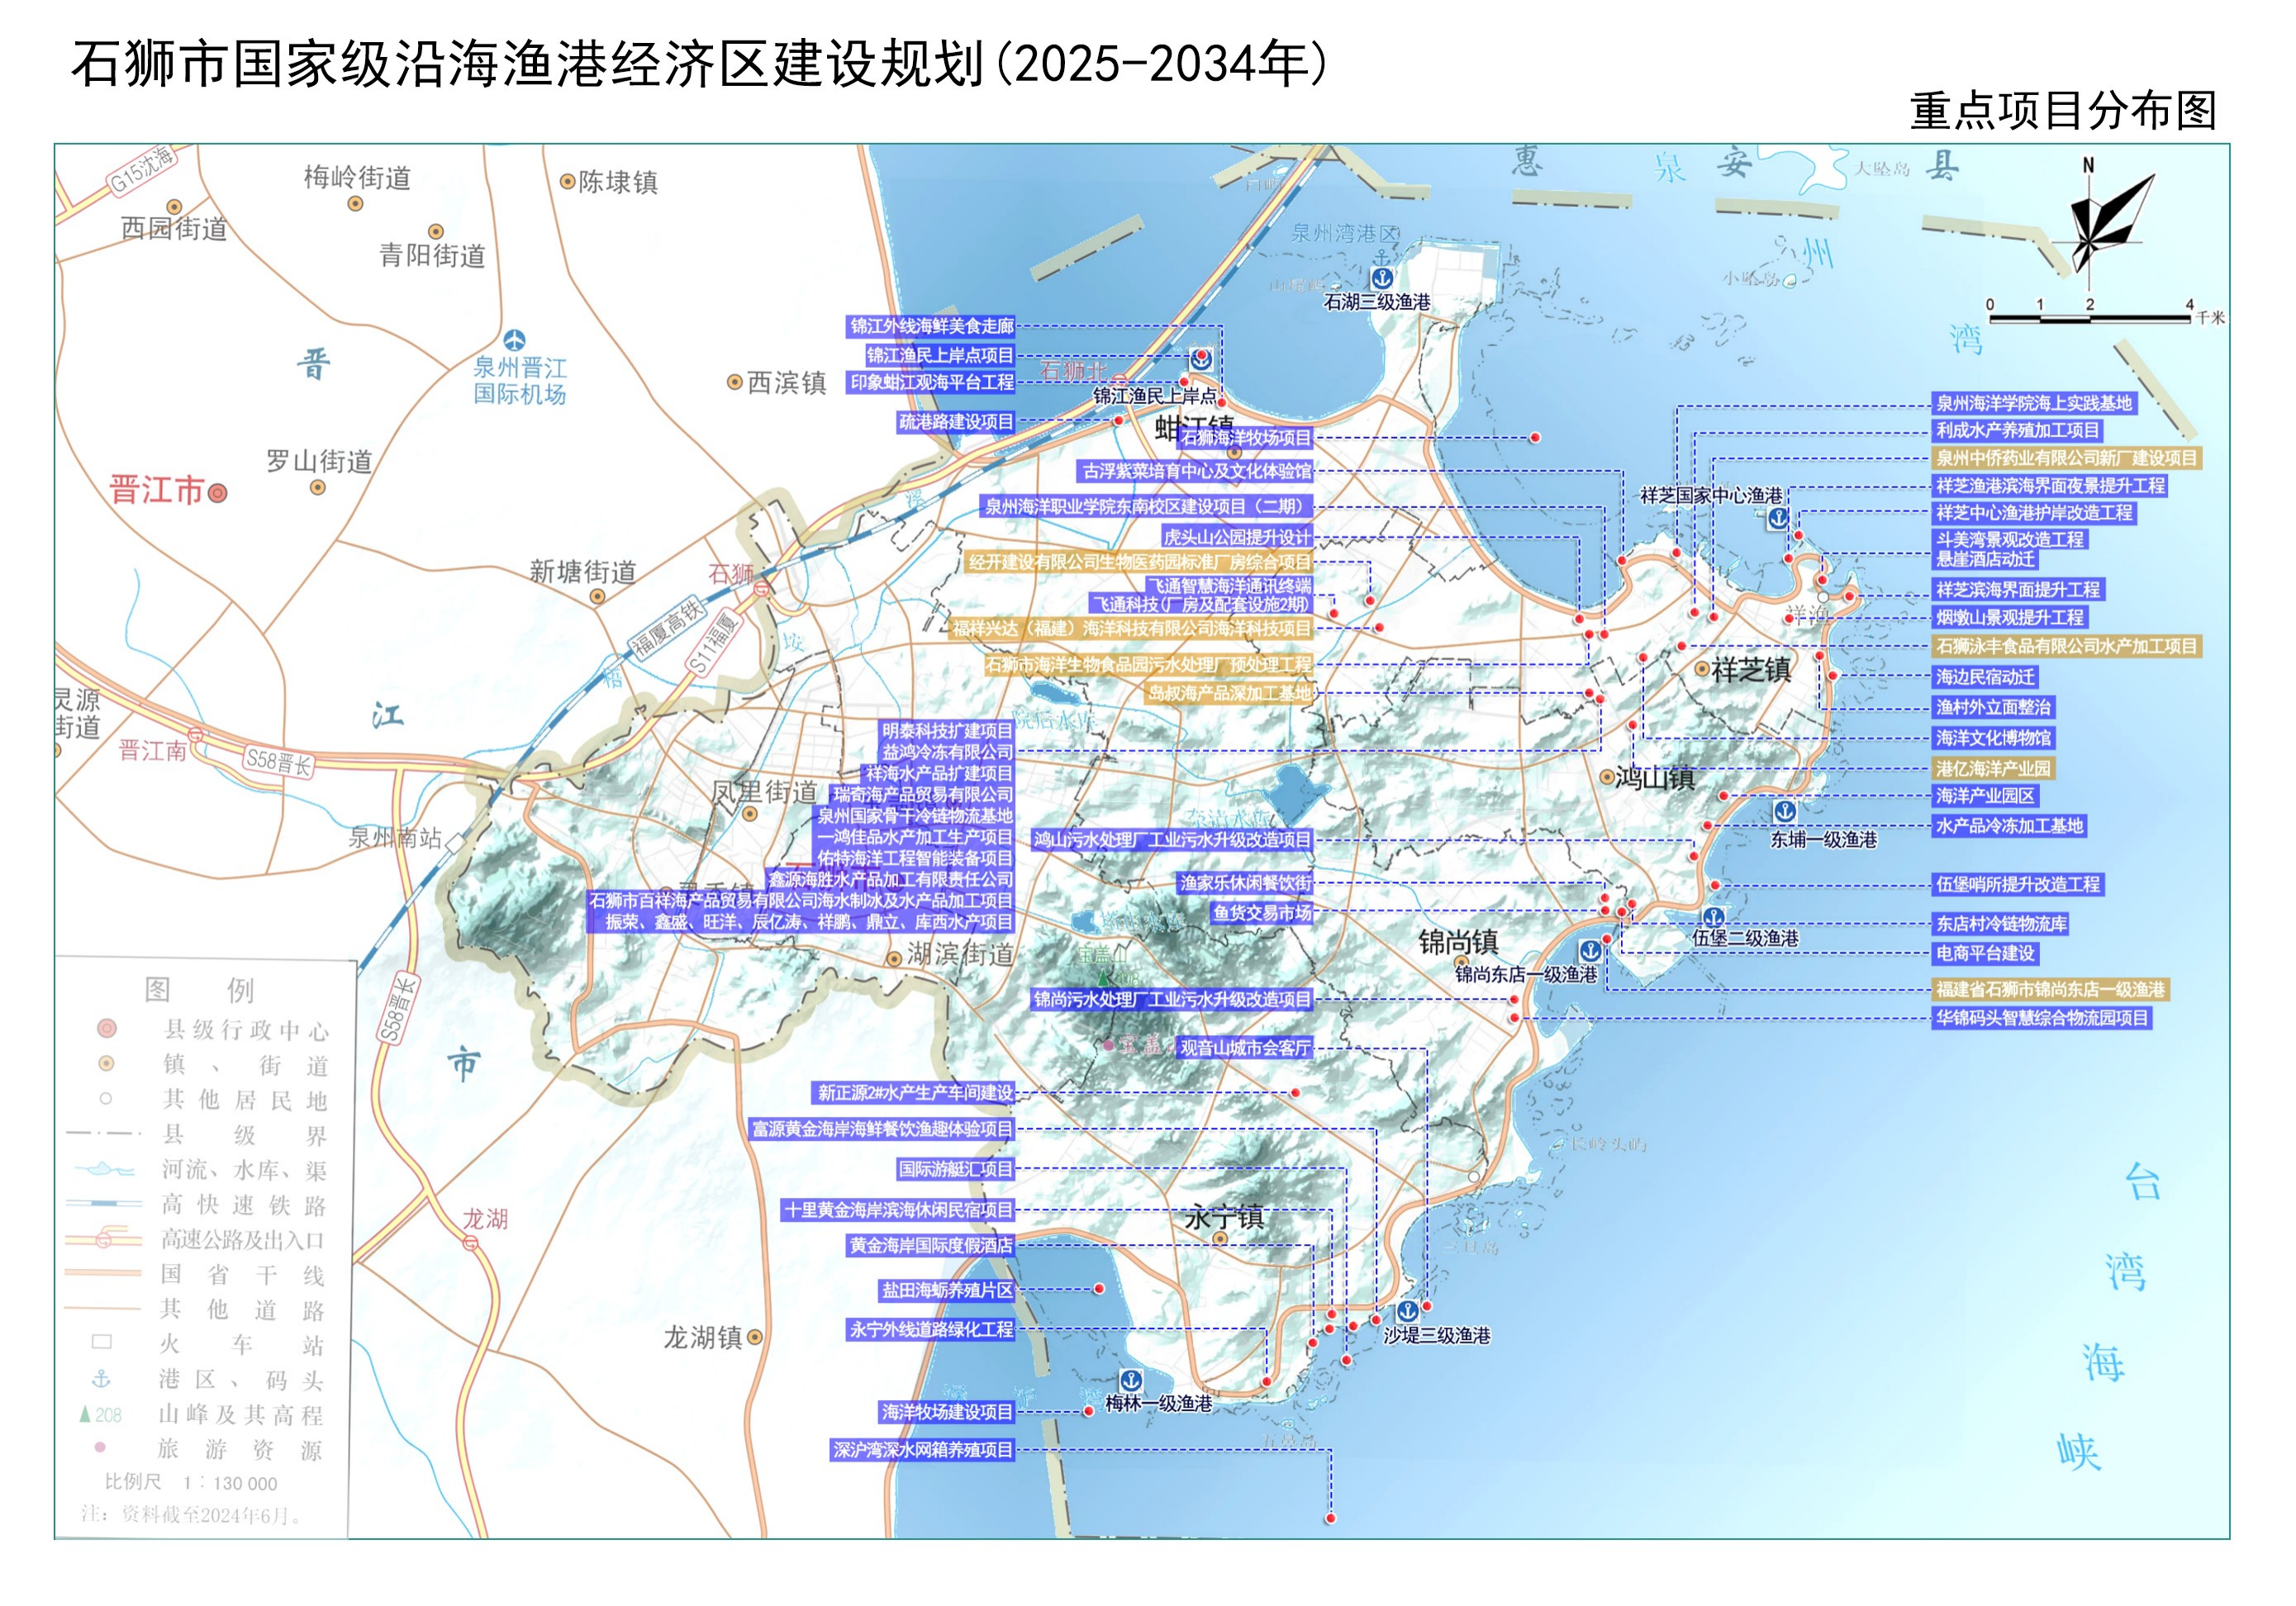
Task: Click the kilometer scale bar
Action: tap(2089, 319)
